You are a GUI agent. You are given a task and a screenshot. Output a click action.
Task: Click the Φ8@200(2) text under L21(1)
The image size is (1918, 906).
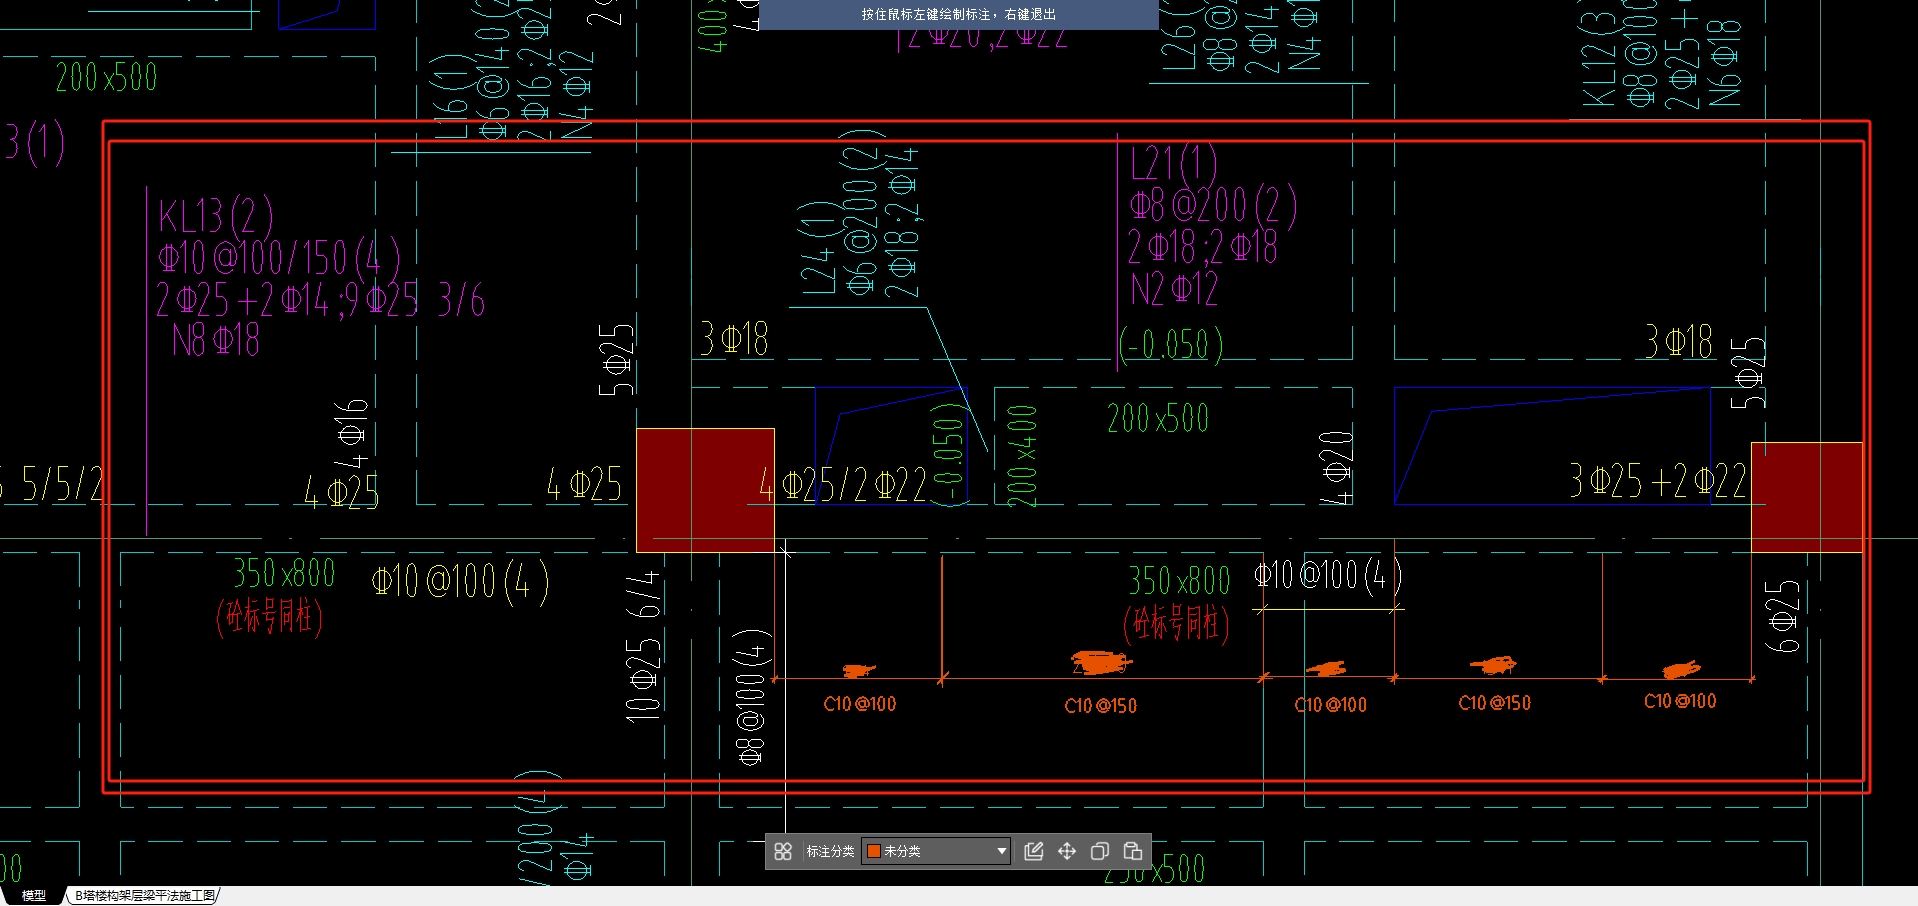coord(1213,206)
